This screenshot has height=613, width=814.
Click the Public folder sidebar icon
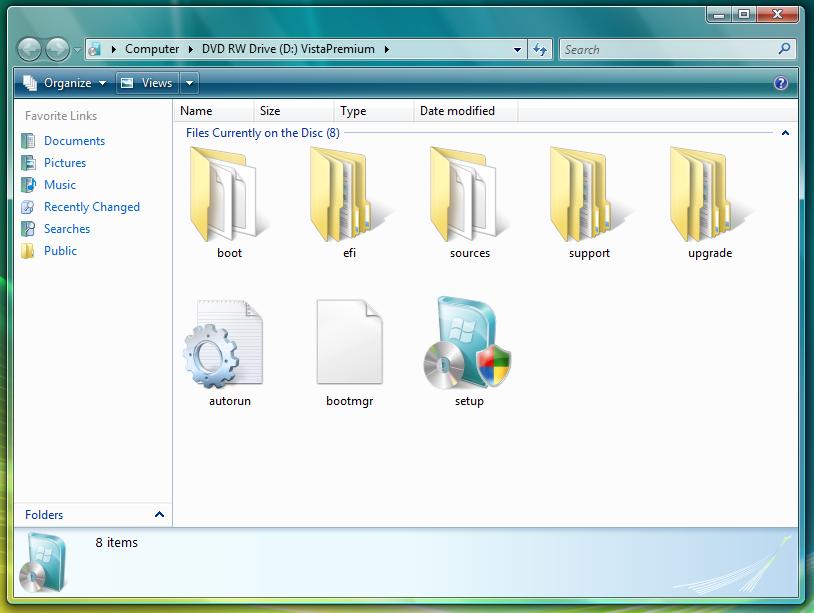coord(28,251)
